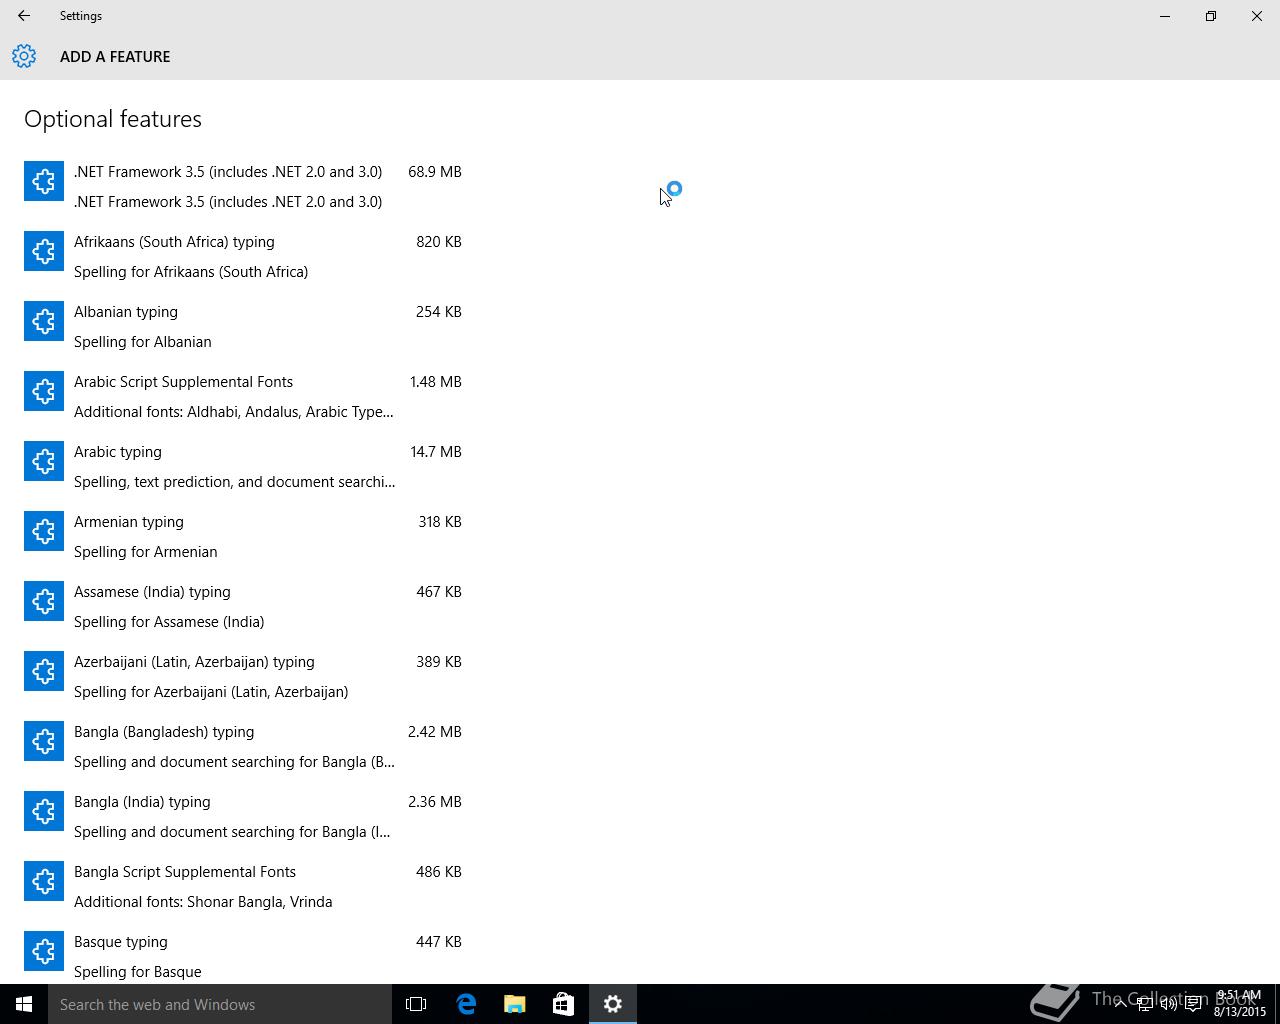Select 'Arabic Script Supplemental Fonts' entry
Image resolution: width=1280 pixels, height=1024 pixels.
[x=183, y=382]
